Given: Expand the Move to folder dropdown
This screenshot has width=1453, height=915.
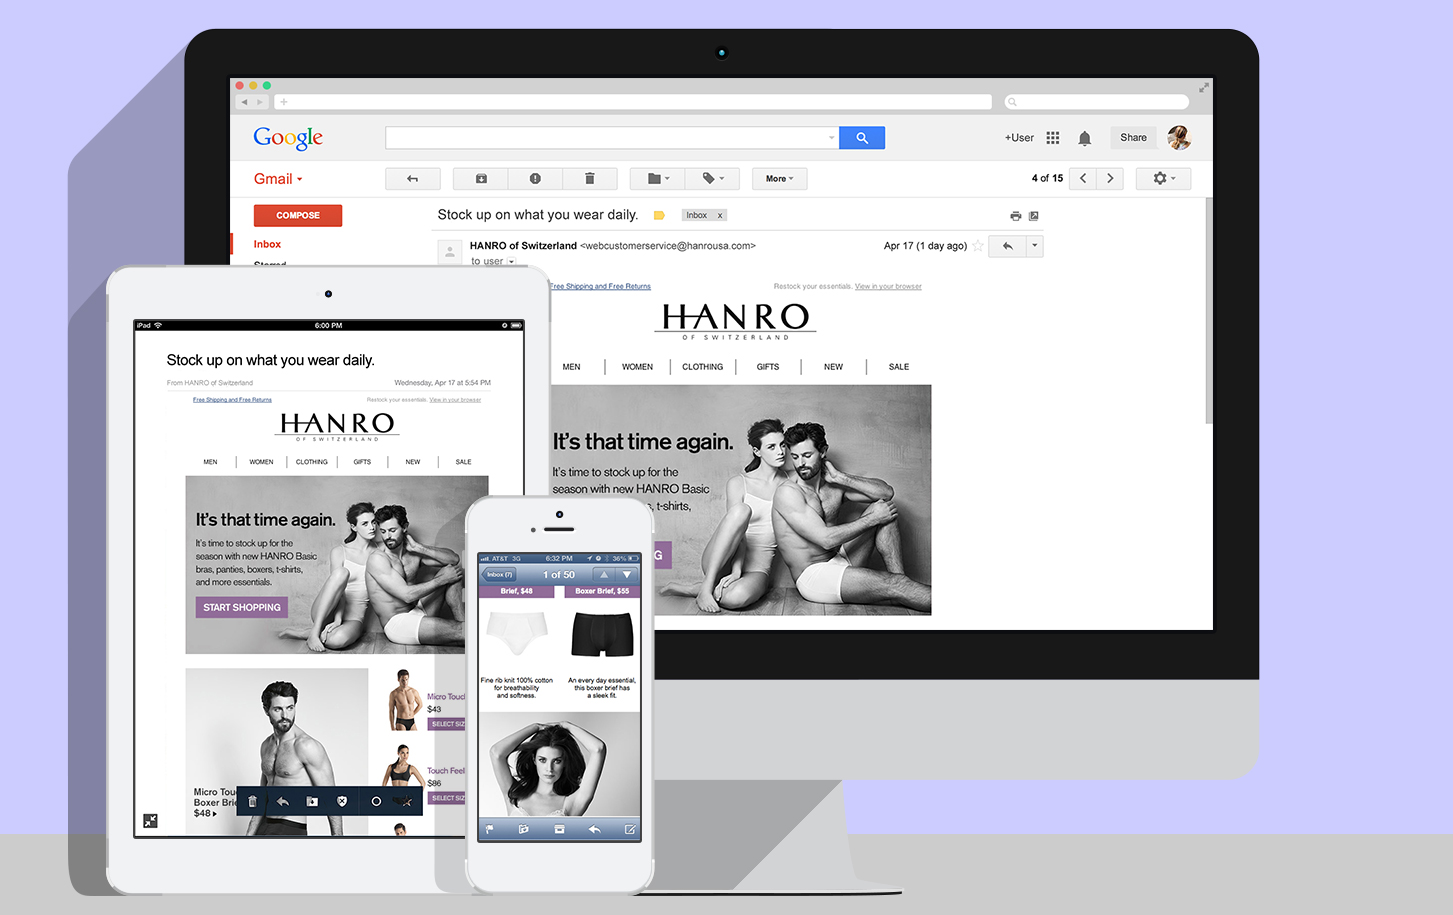Looking at the screenshot, I should (x=657, y=179).
